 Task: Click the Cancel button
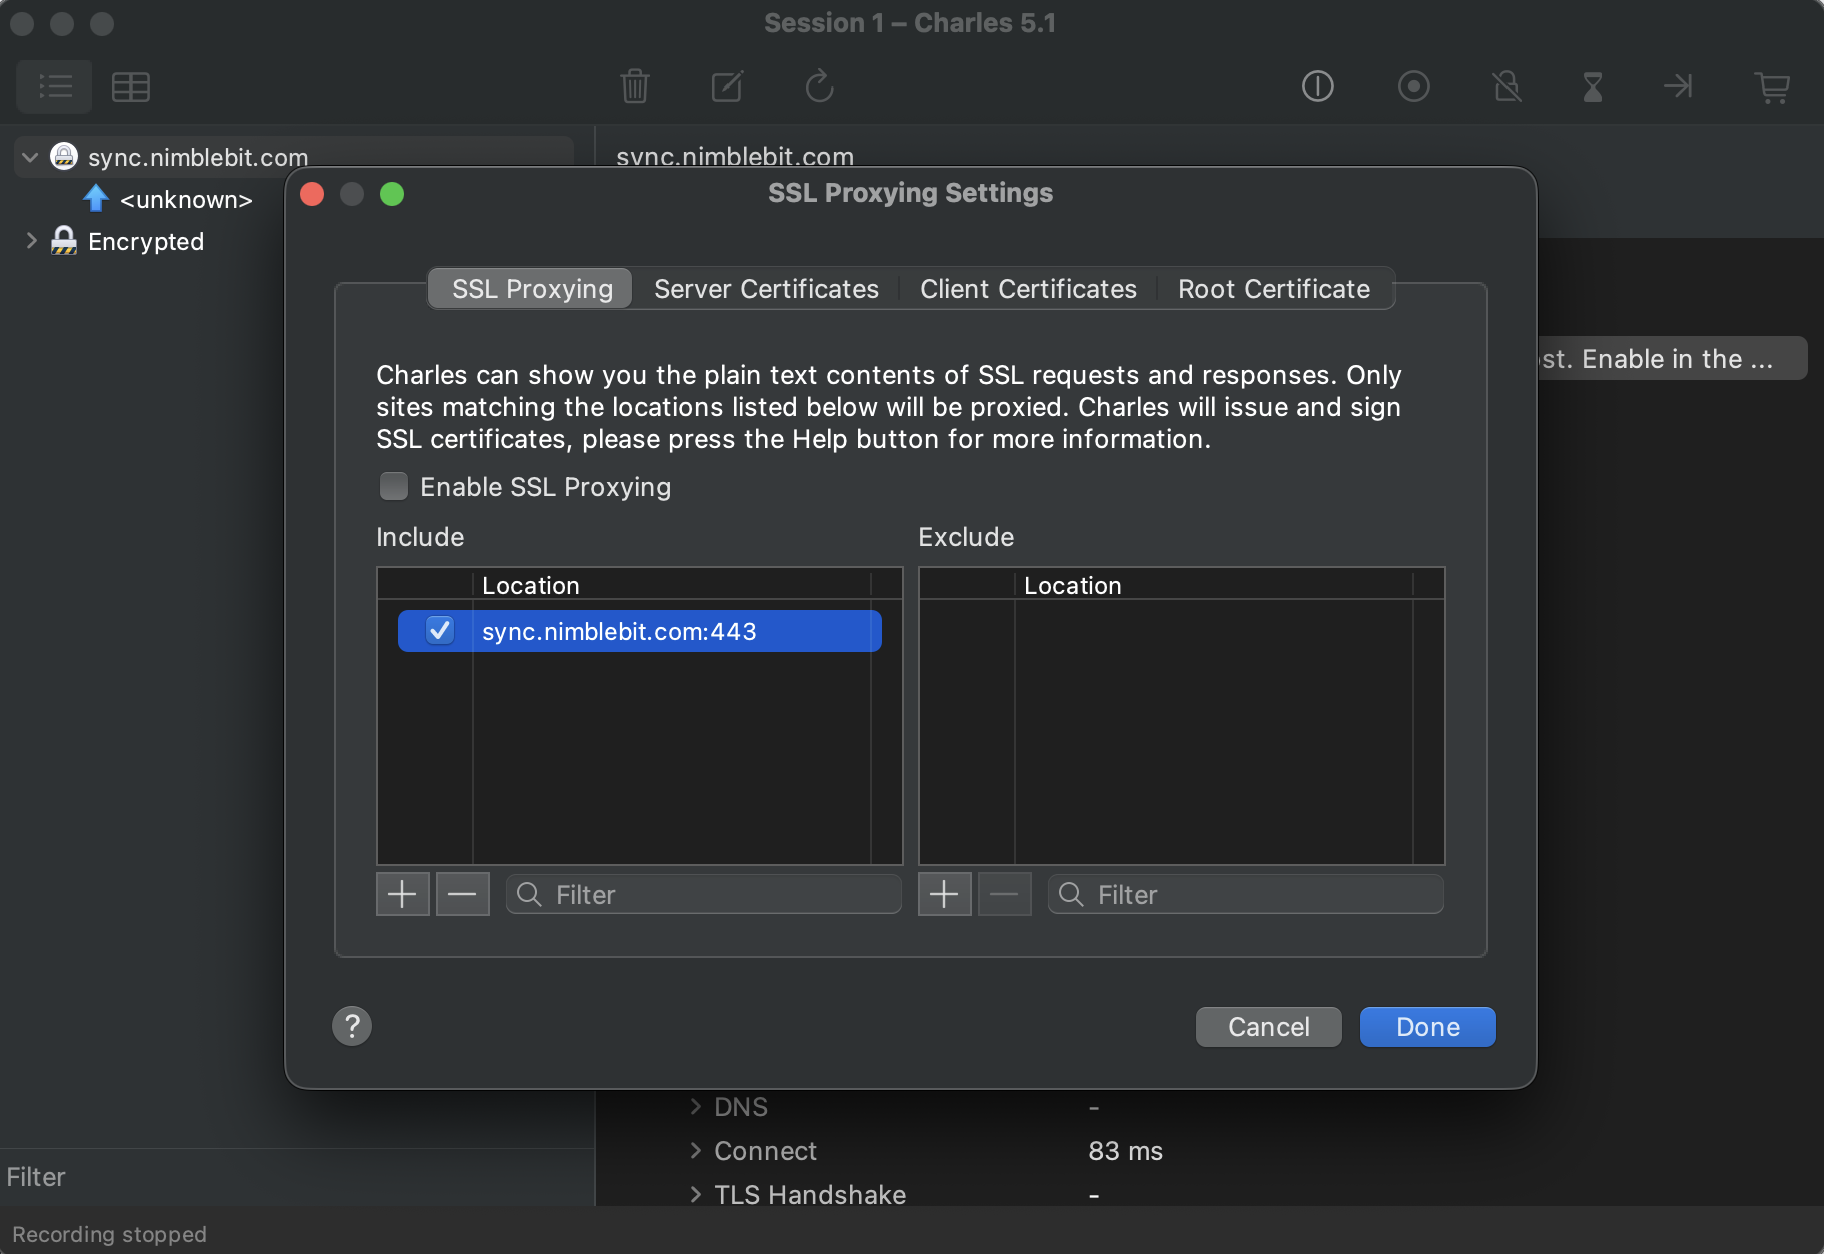1268,1027
